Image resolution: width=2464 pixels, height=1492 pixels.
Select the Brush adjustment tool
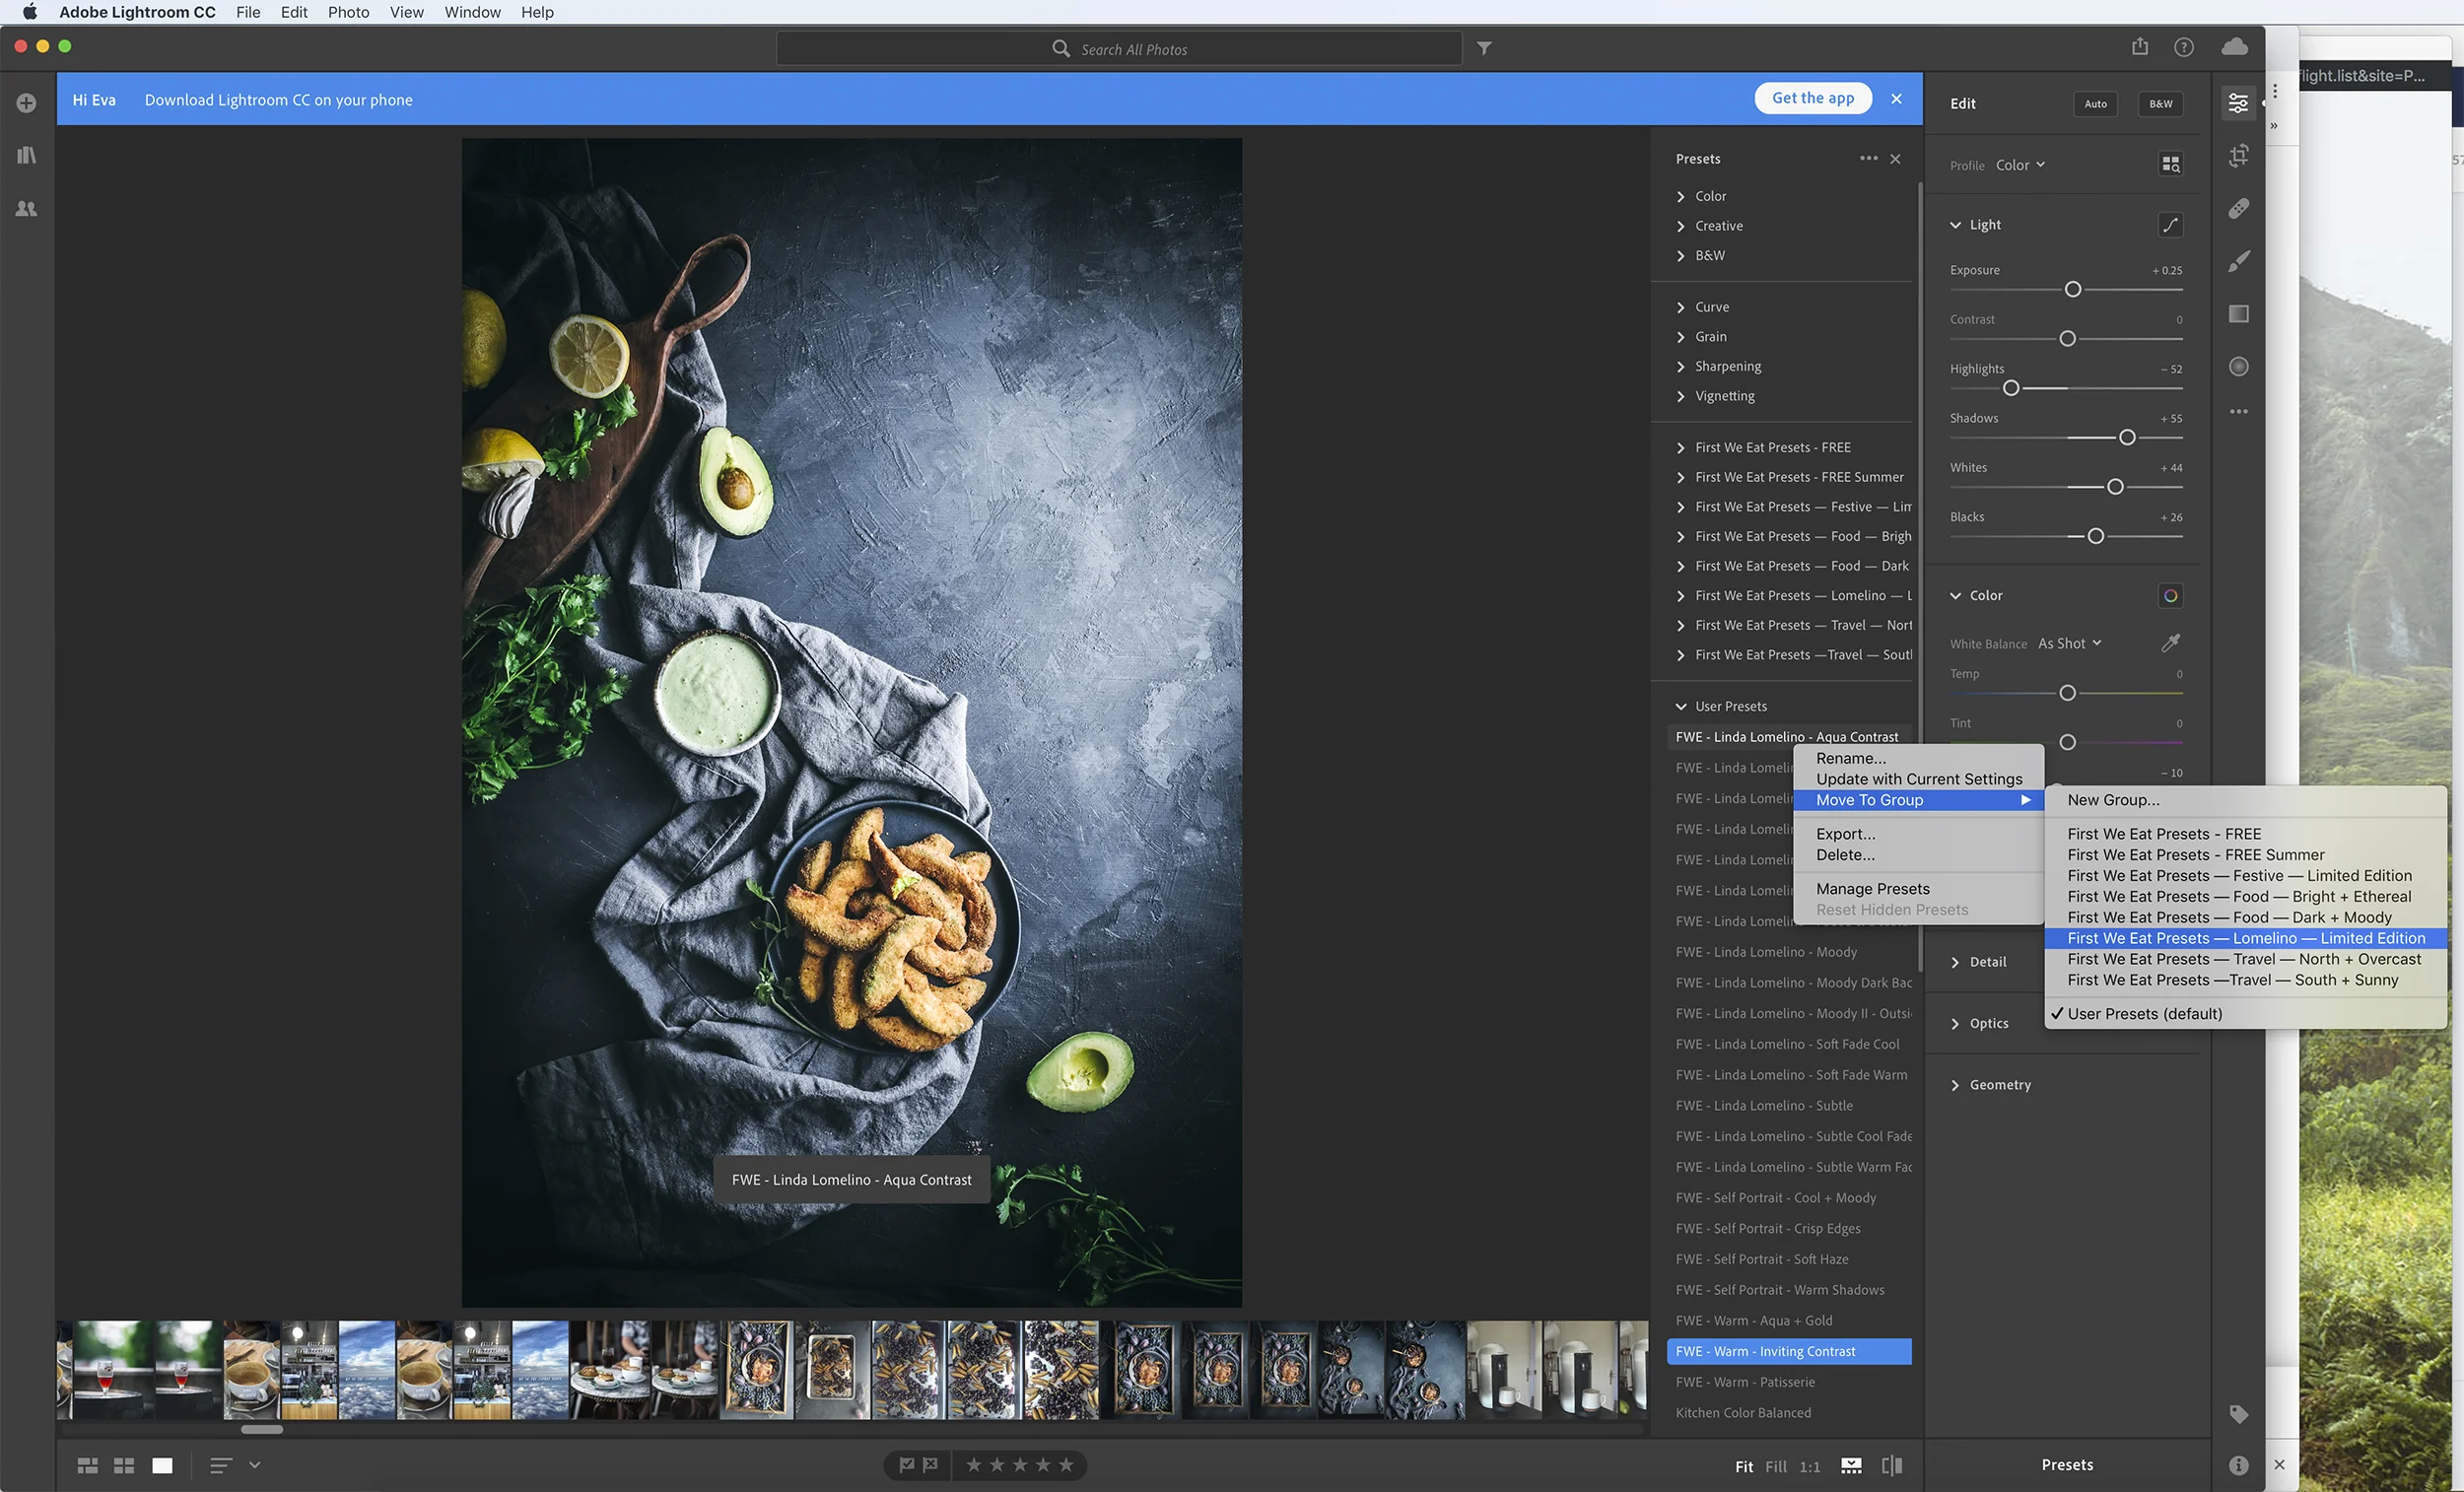[2238, 261]
